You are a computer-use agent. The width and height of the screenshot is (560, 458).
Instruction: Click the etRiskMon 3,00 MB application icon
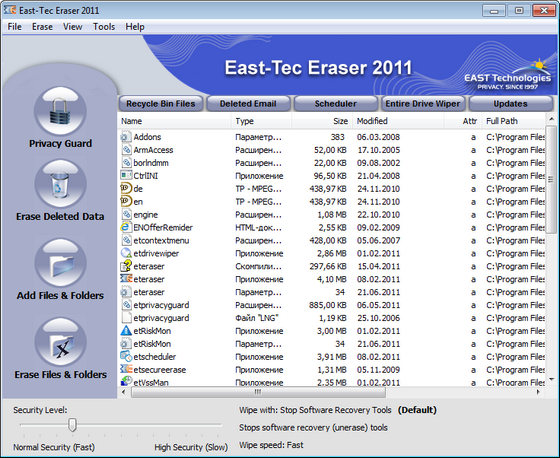(x=126, y=330)
